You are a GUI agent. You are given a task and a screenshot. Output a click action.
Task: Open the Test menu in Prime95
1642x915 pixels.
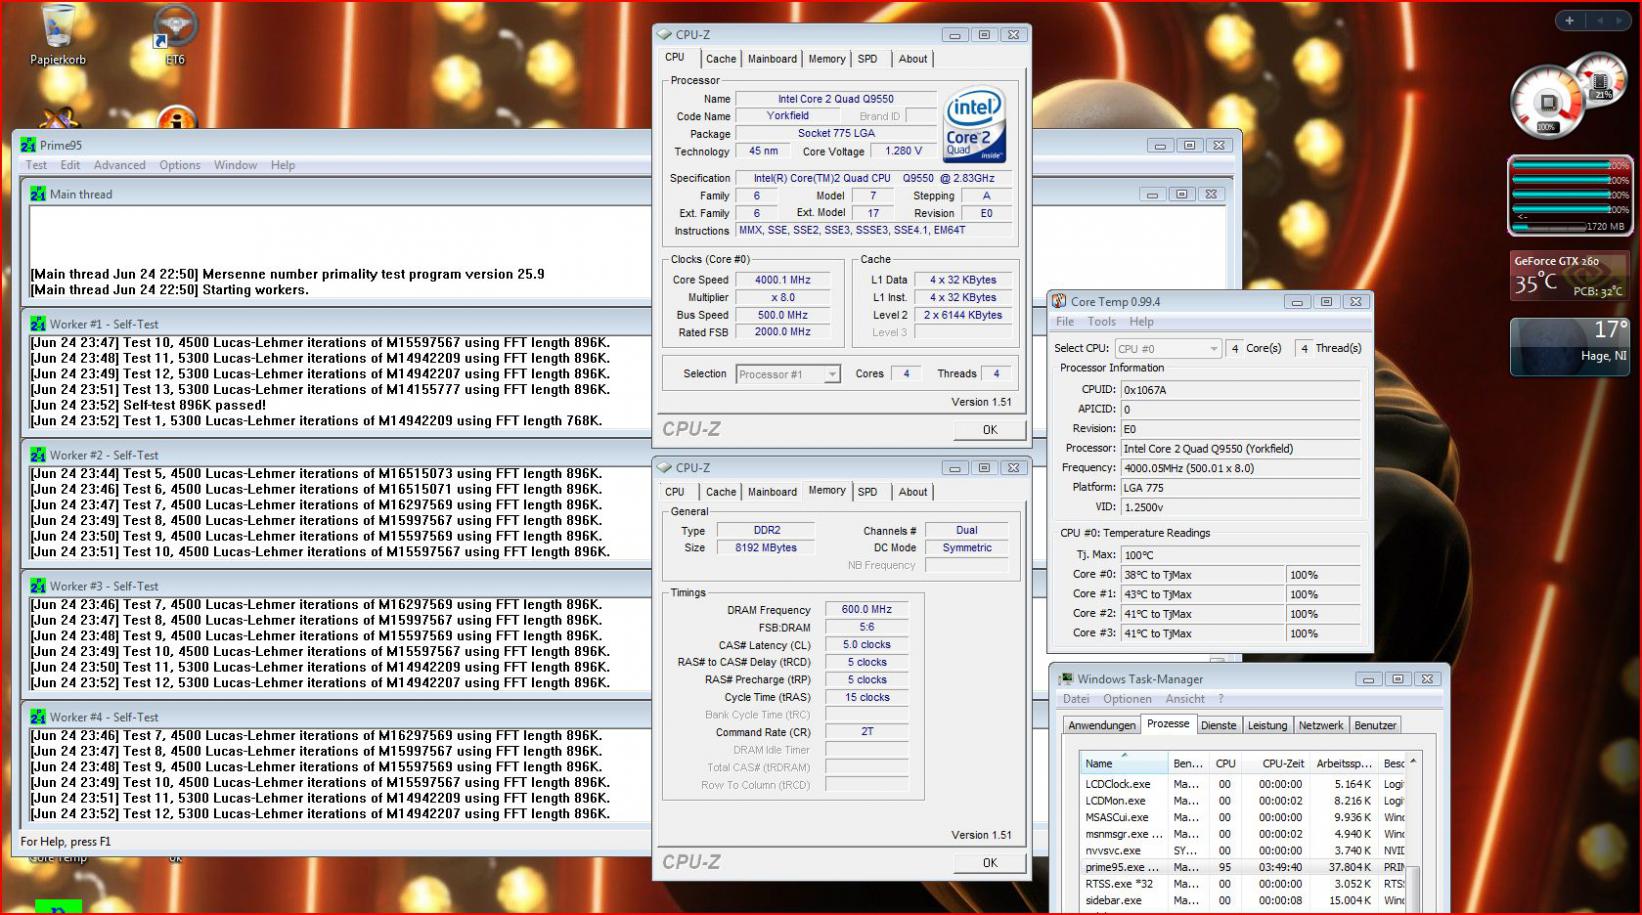(x=36, y=165)
